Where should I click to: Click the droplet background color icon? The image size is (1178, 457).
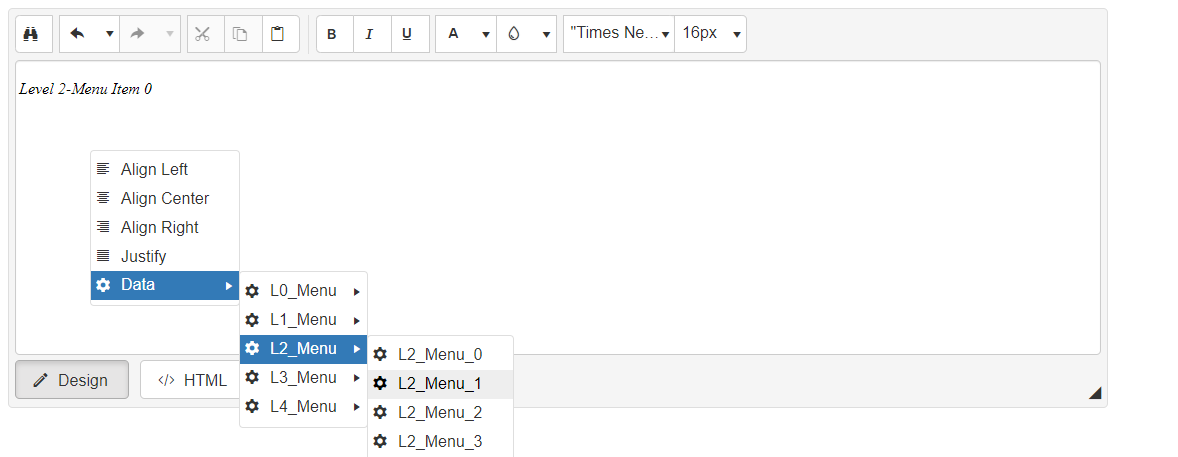click(514, 34)
